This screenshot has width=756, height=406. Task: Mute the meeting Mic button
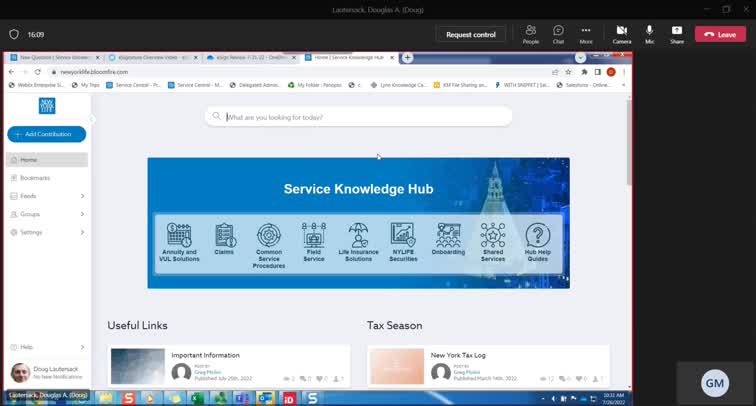click(649, 34)
